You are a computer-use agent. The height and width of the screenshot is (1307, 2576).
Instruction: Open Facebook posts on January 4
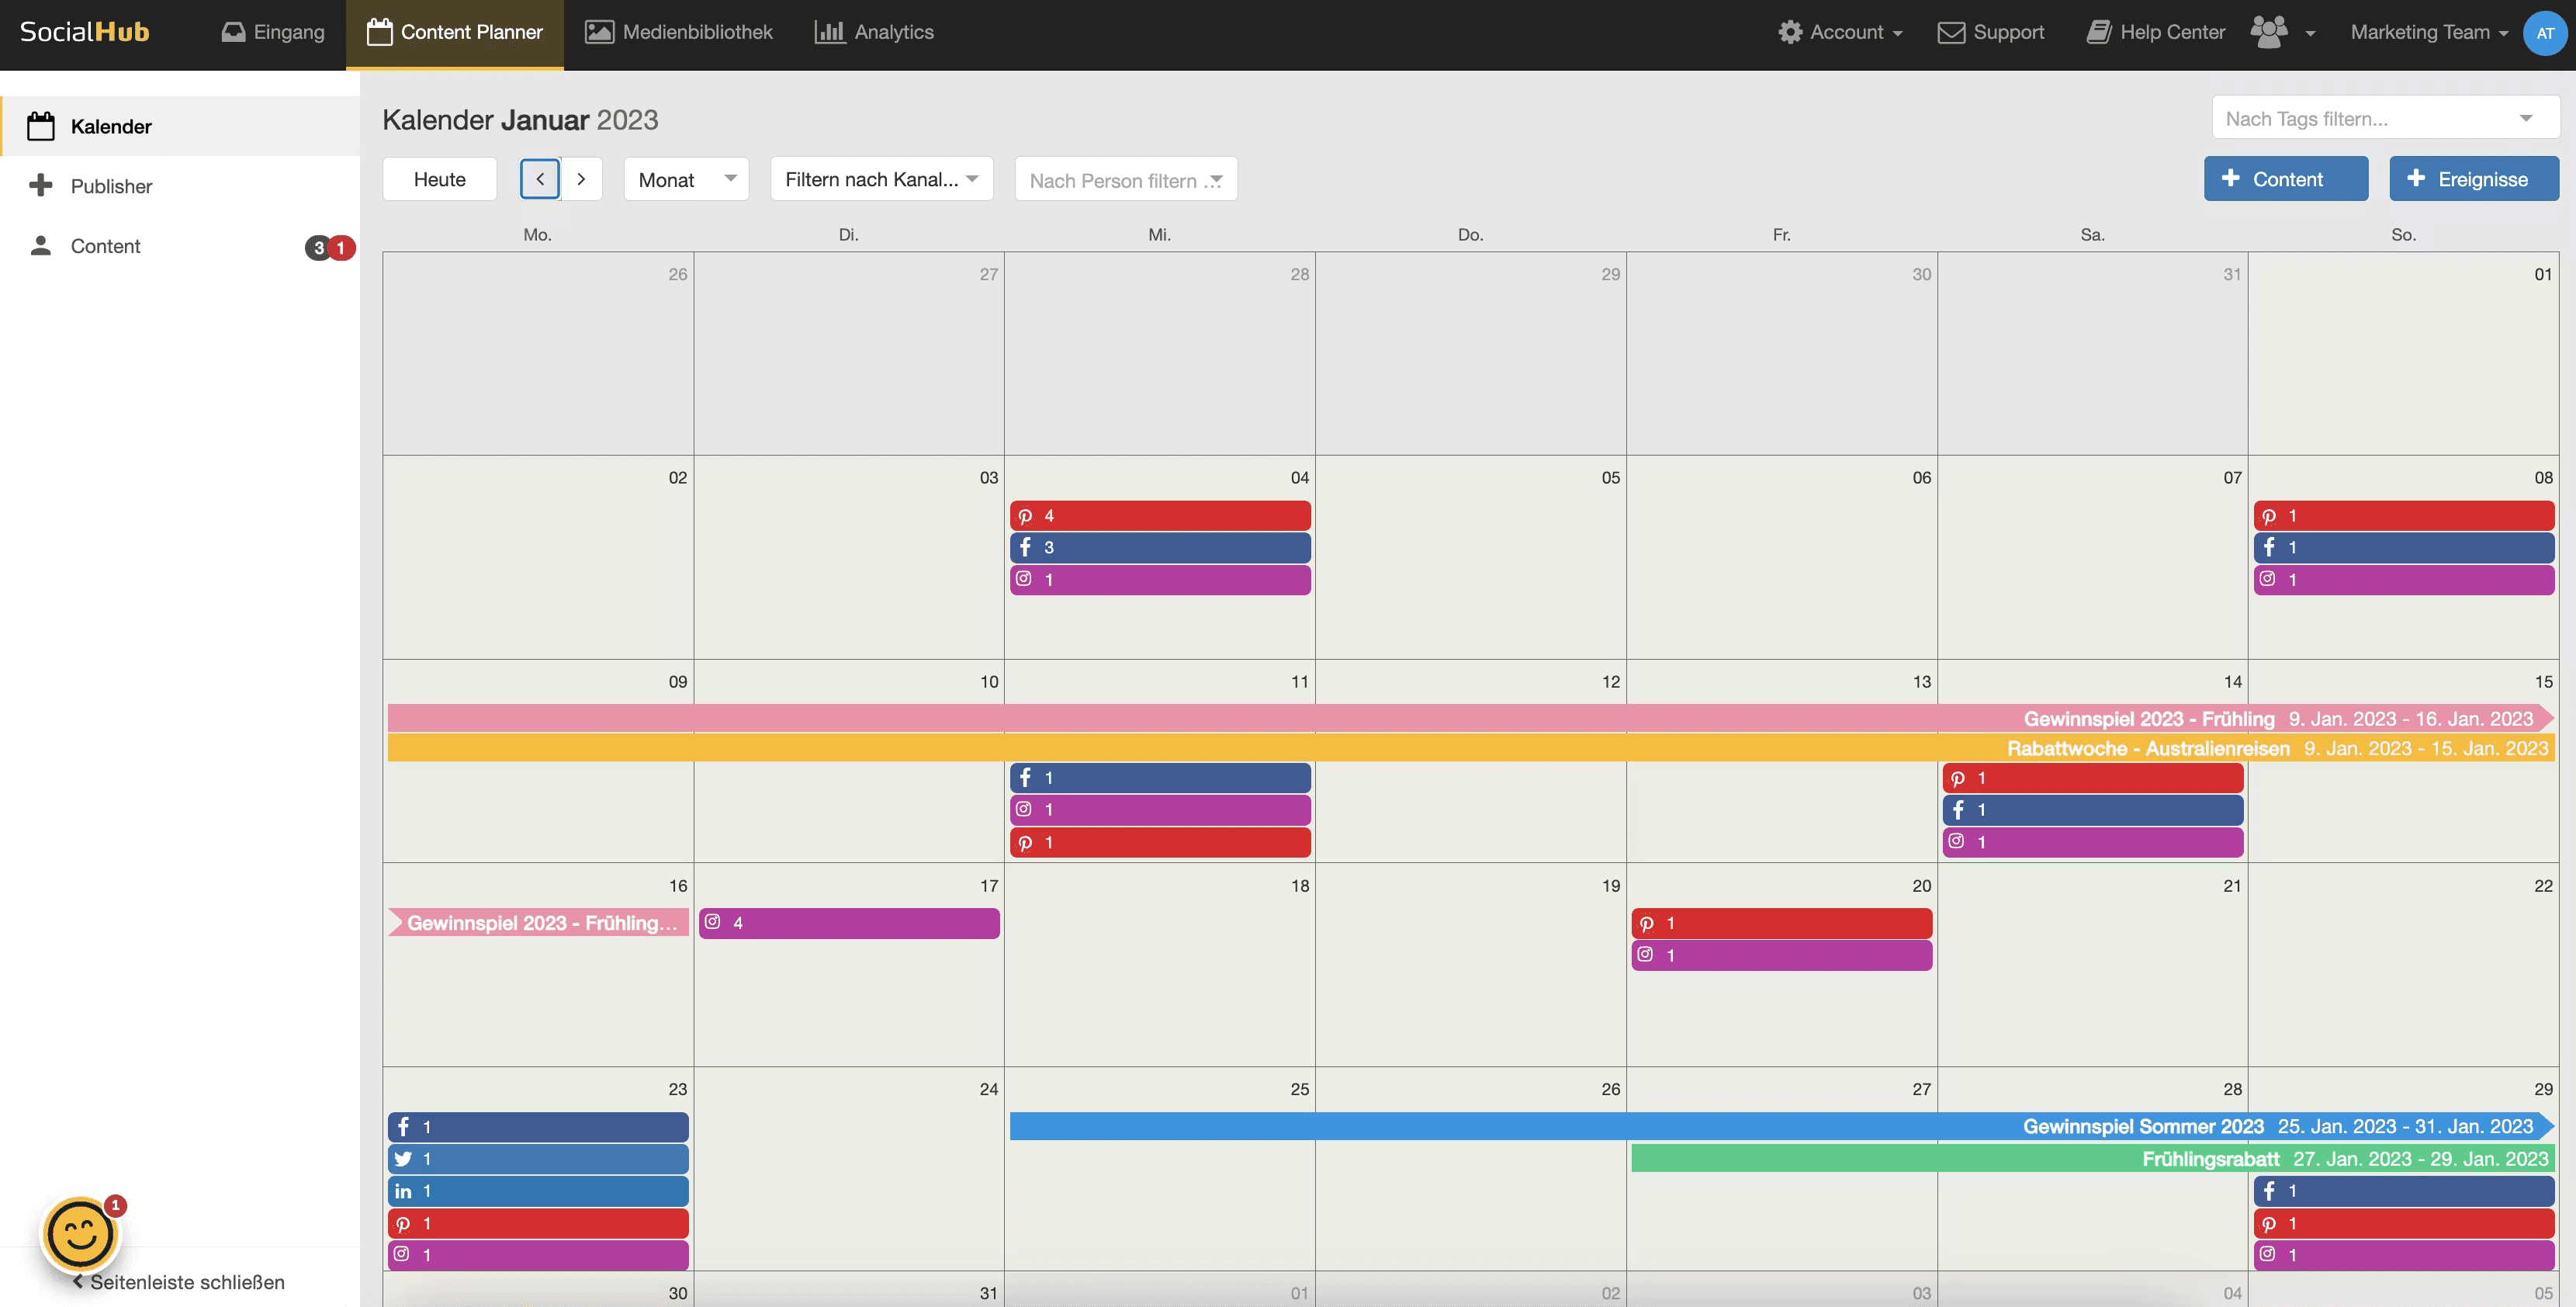1159,548
